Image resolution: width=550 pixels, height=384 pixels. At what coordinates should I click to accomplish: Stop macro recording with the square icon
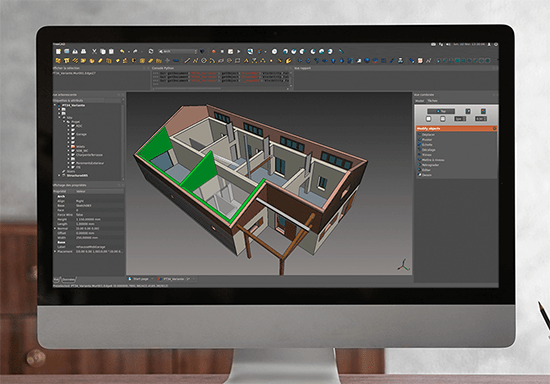click(x=222, y=52)
